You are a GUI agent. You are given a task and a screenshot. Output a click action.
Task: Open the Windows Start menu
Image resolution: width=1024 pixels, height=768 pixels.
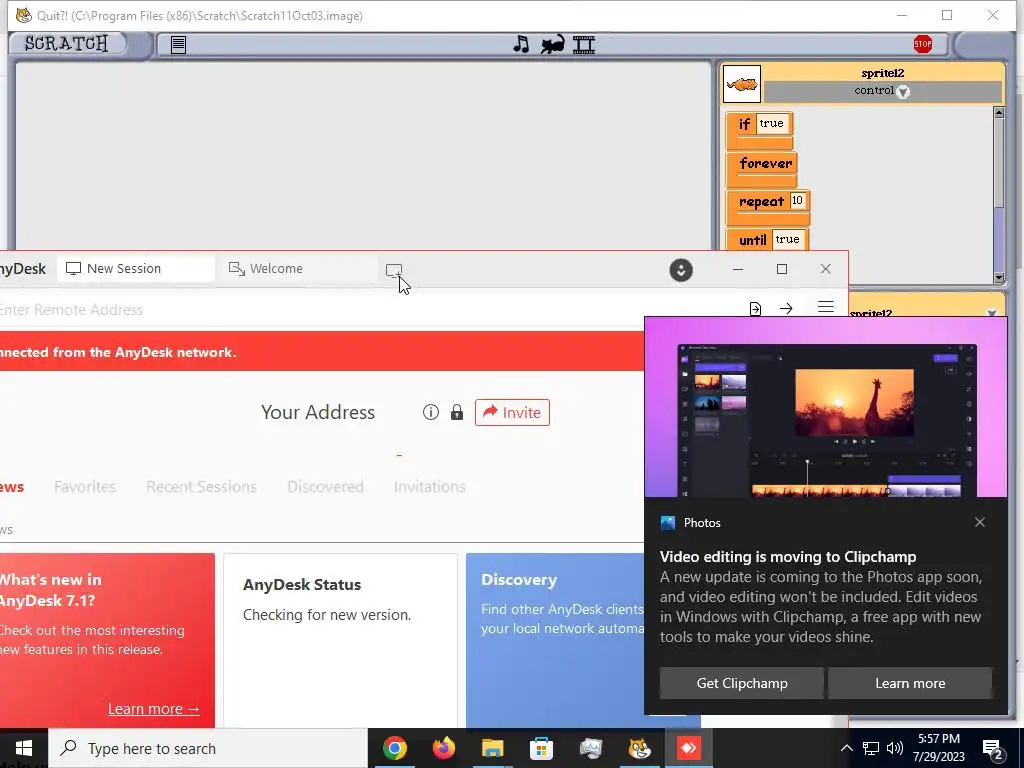pyautogui.click(x=24, y=748)
